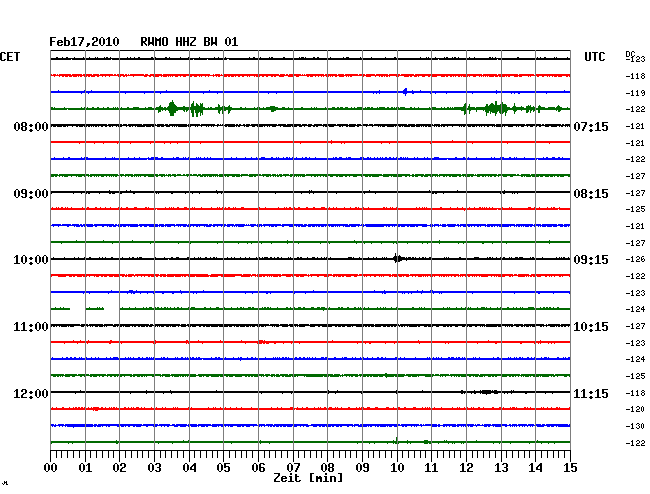Click minute tick label 06

point(258,468)
